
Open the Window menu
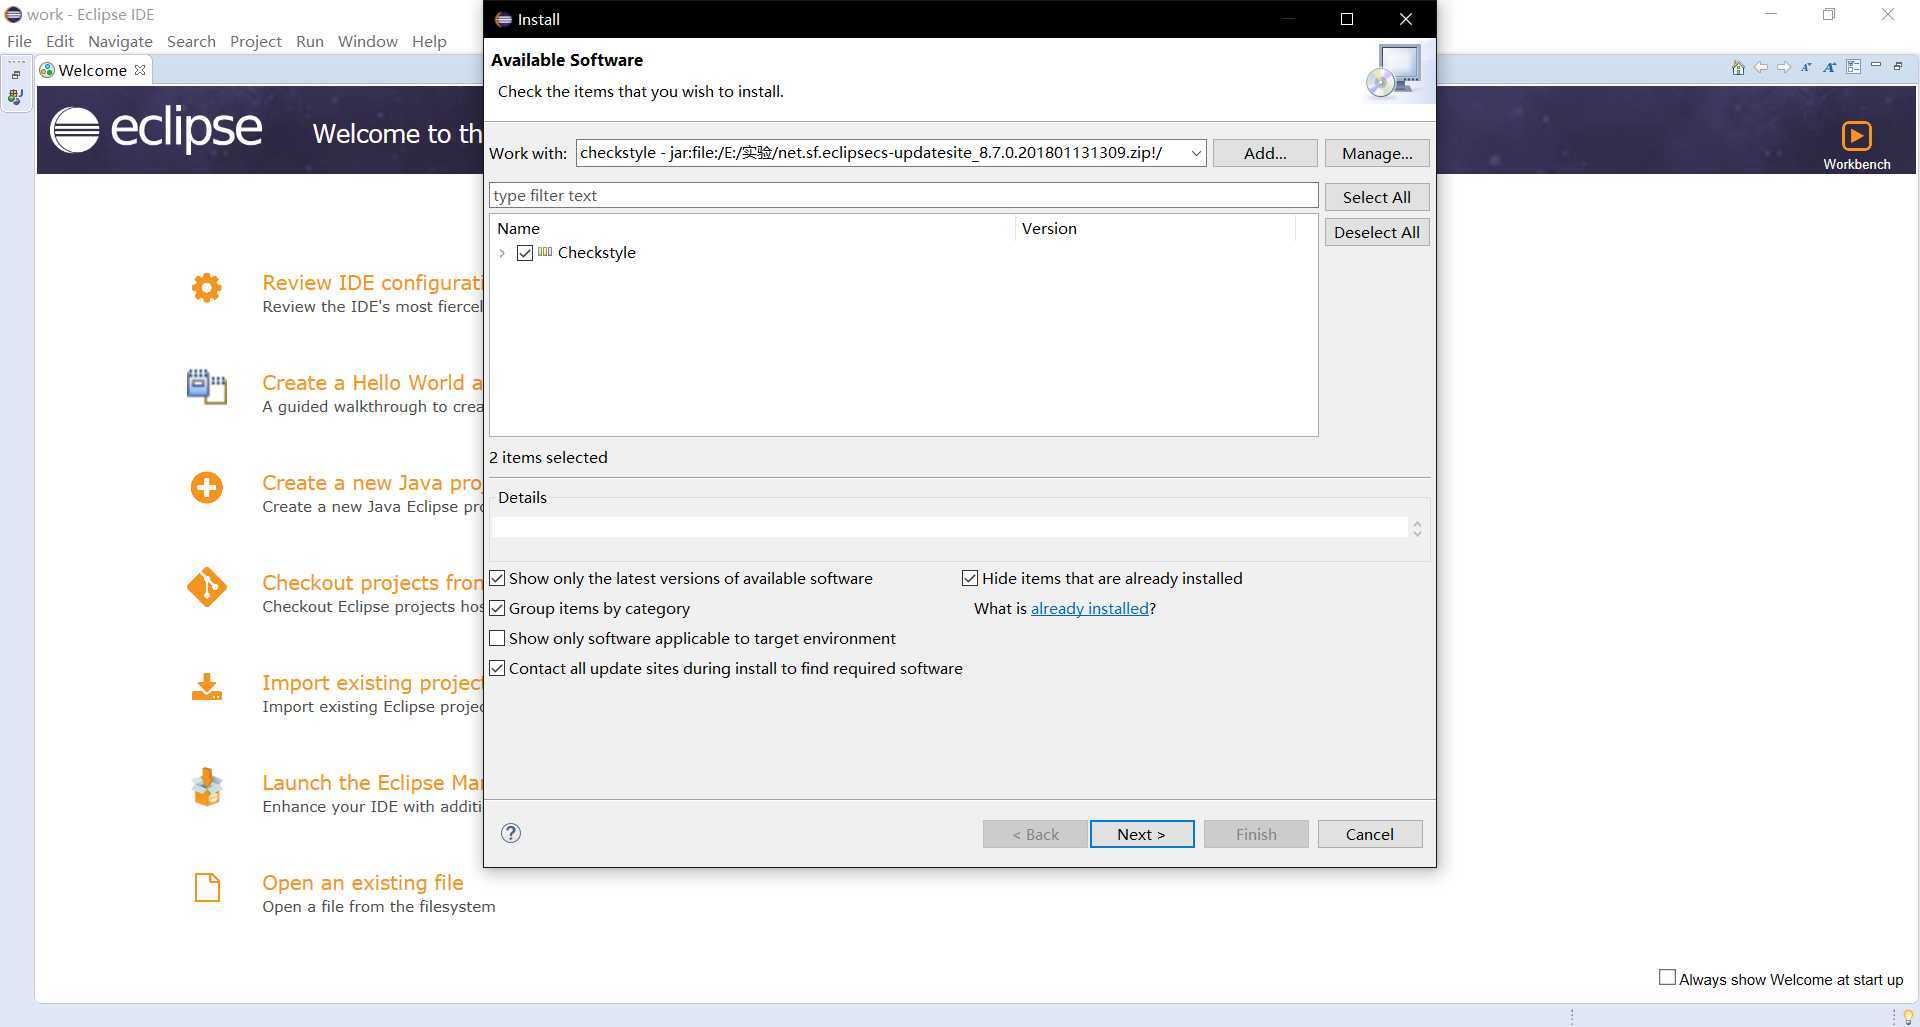[x=367, y=41]
